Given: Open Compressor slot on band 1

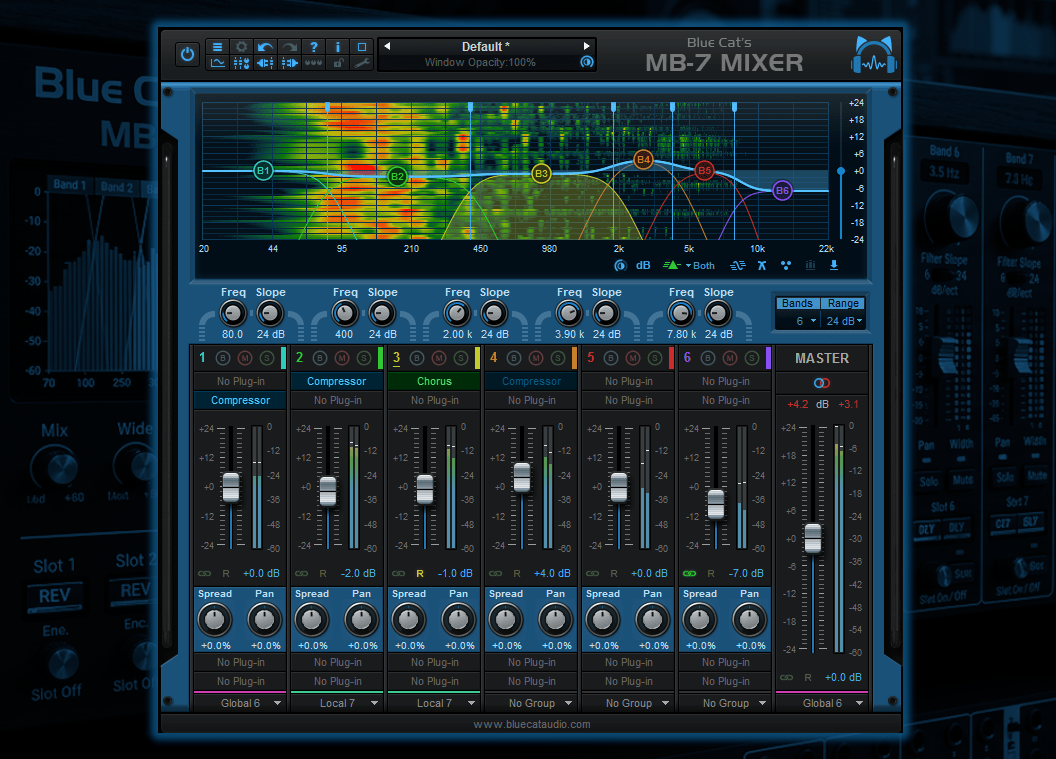Looking at the screenshot, I should click(240, 400).
